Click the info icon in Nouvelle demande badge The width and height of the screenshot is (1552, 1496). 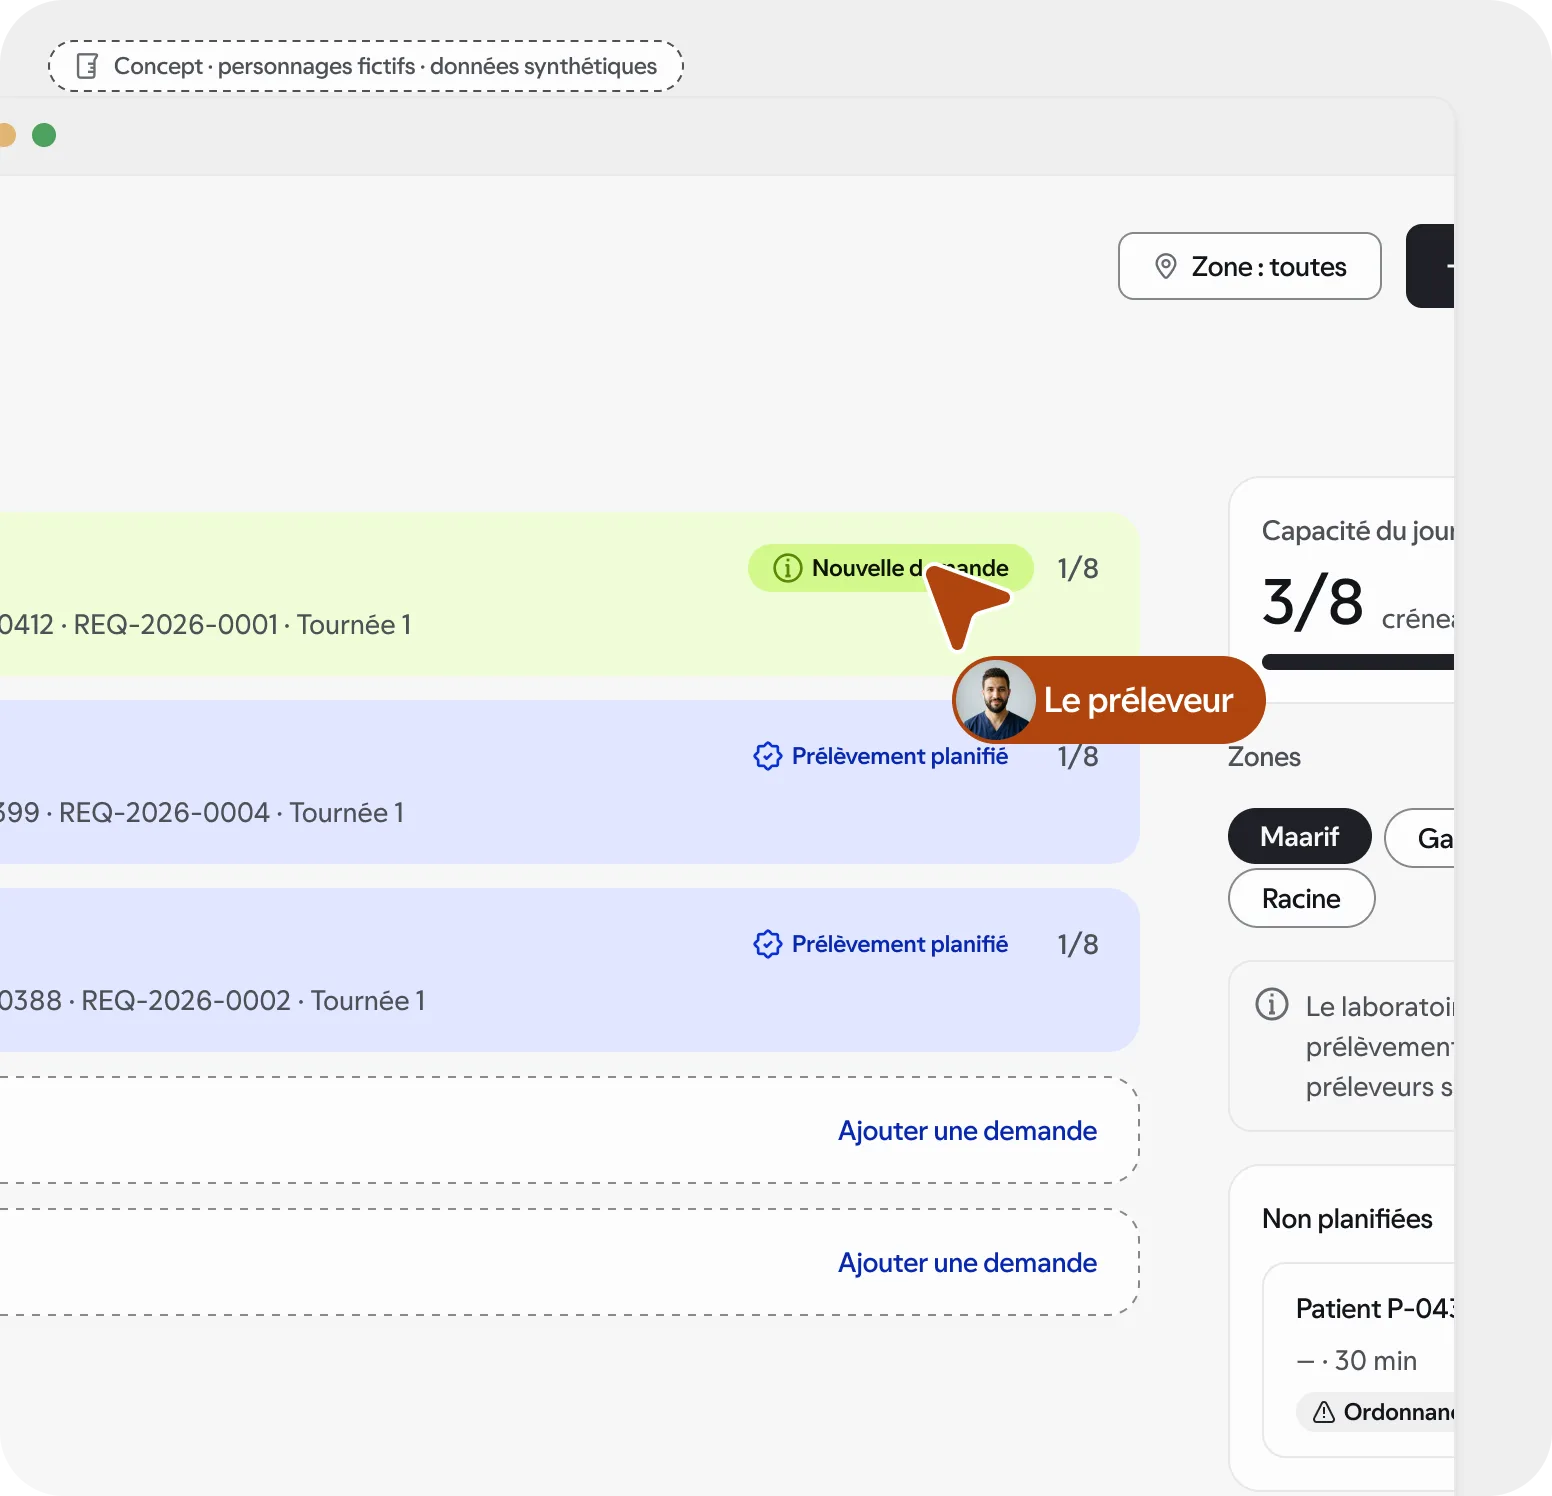788,568
